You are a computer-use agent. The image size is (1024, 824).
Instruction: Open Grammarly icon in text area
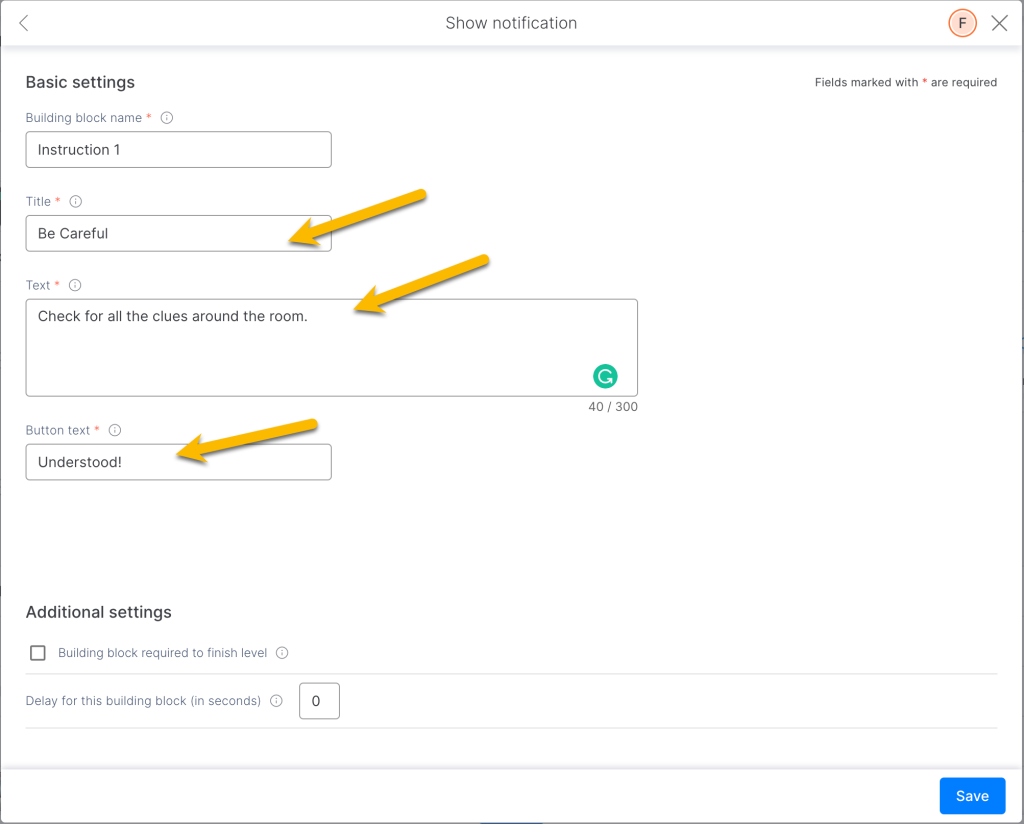605,376
